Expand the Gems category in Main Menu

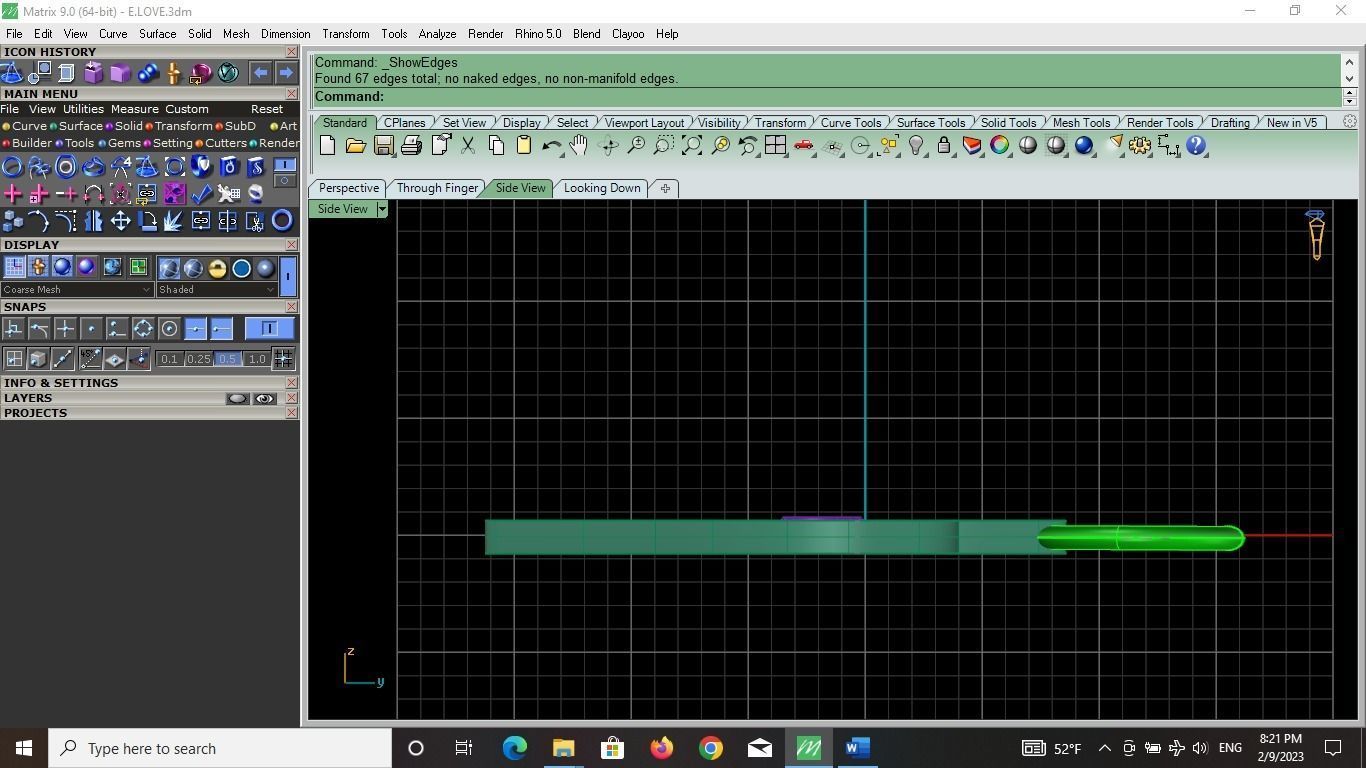coord(121,143)
